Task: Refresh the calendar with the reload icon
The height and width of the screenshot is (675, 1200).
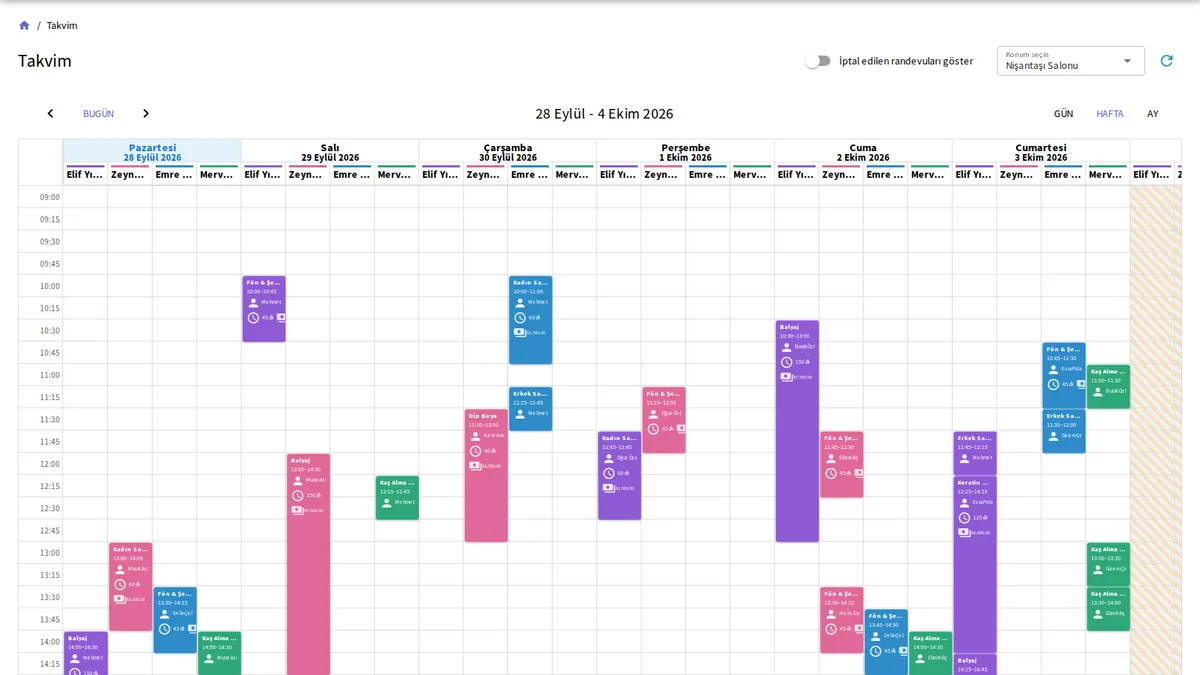Action: coord(1166,61)
